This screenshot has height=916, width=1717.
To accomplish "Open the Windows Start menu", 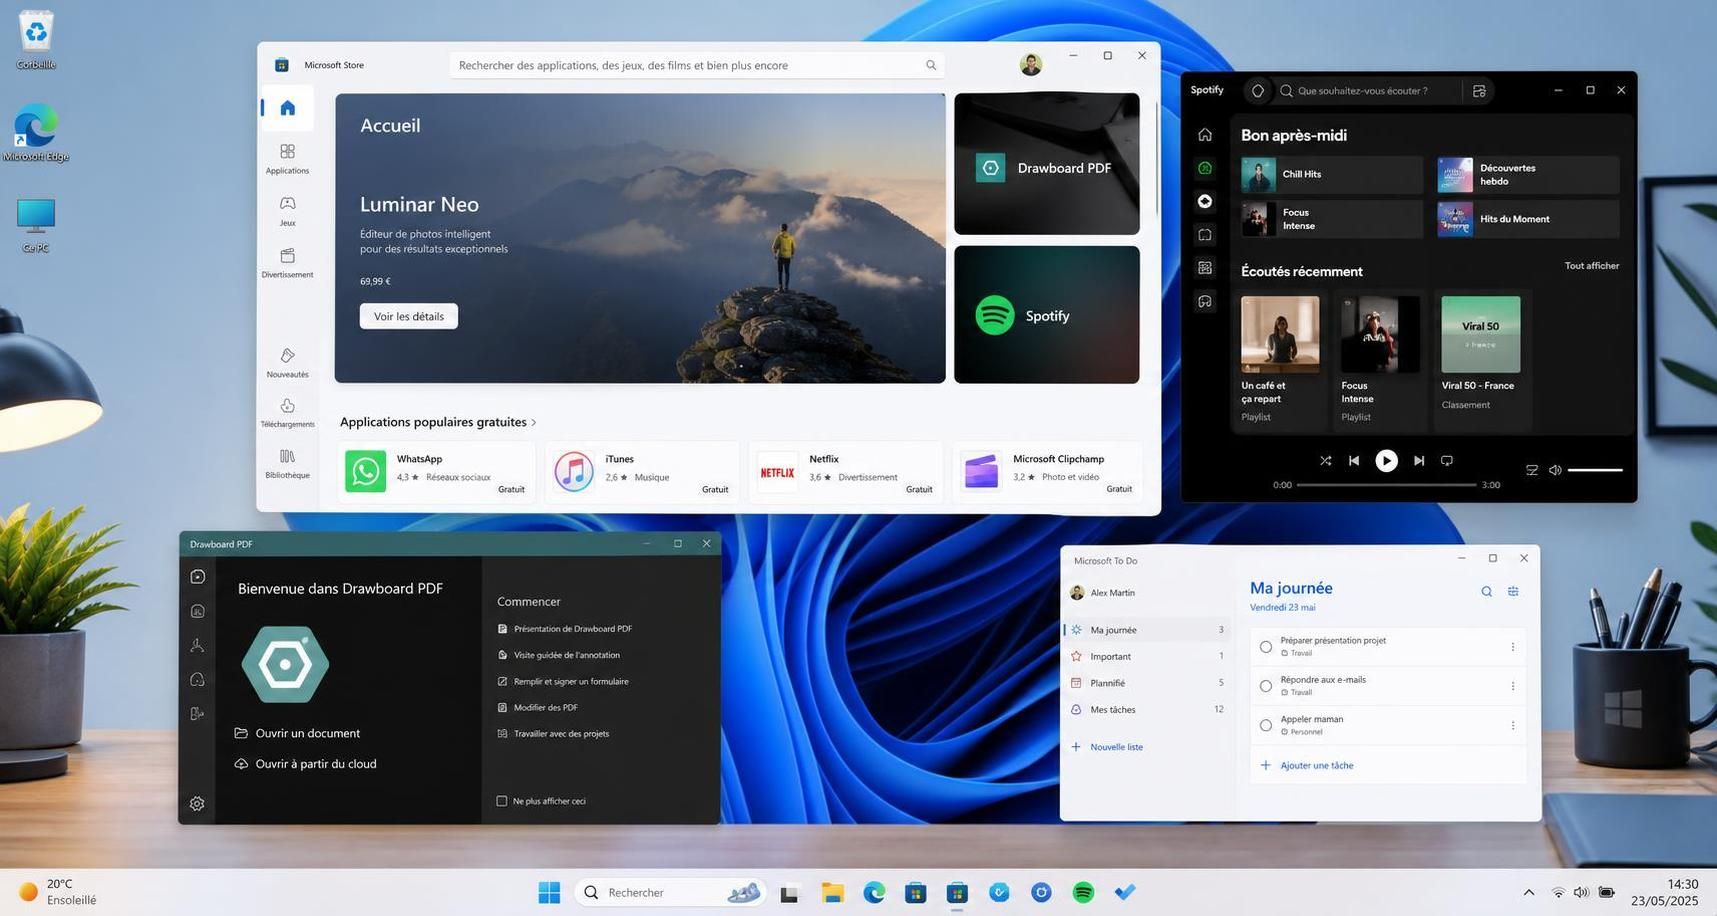I will click(549, 892).
